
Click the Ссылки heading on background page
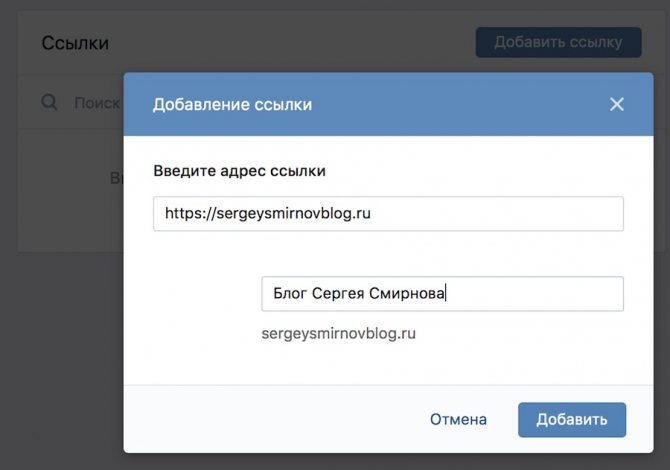point(75,43)
